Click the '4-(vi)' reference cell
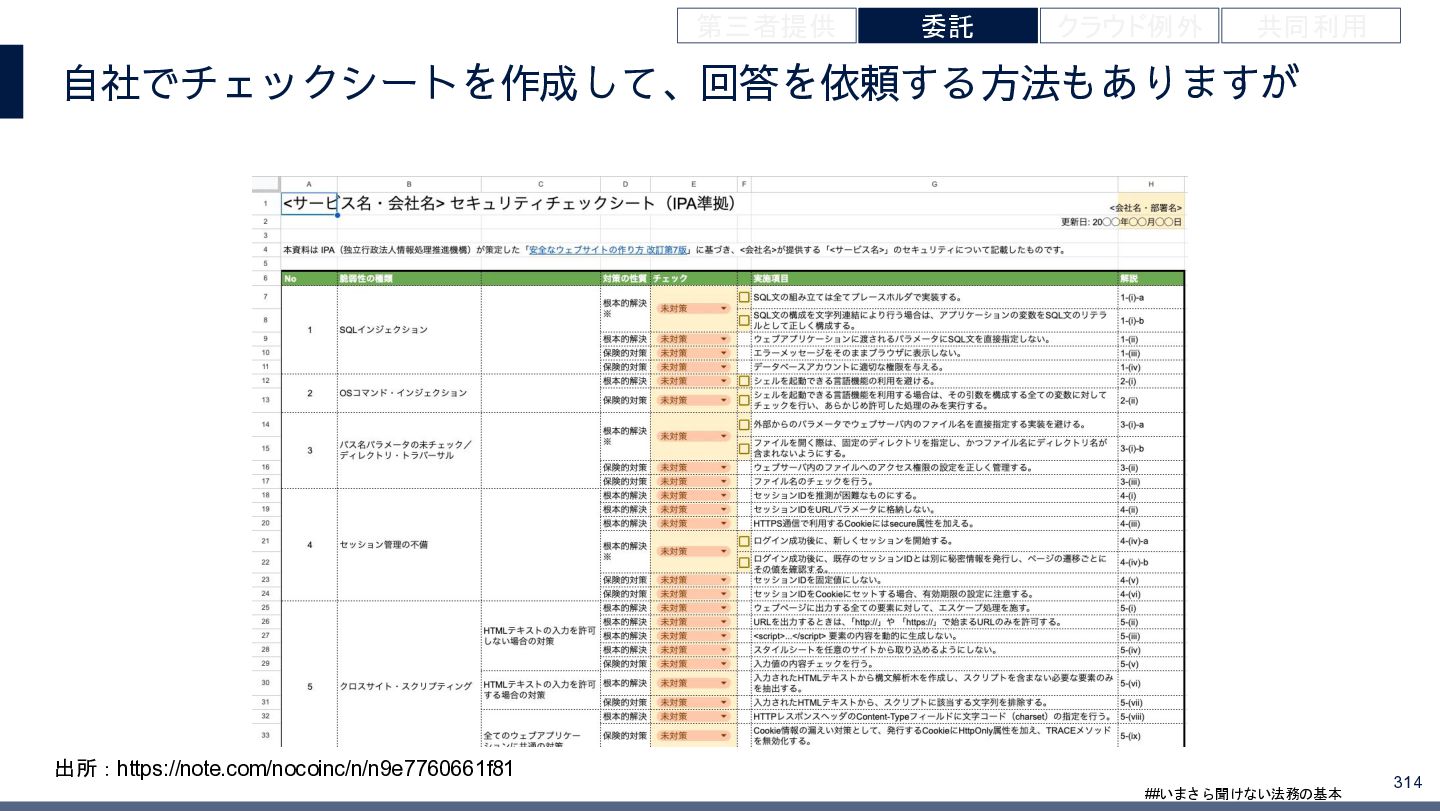 [x=1151, y=594]
